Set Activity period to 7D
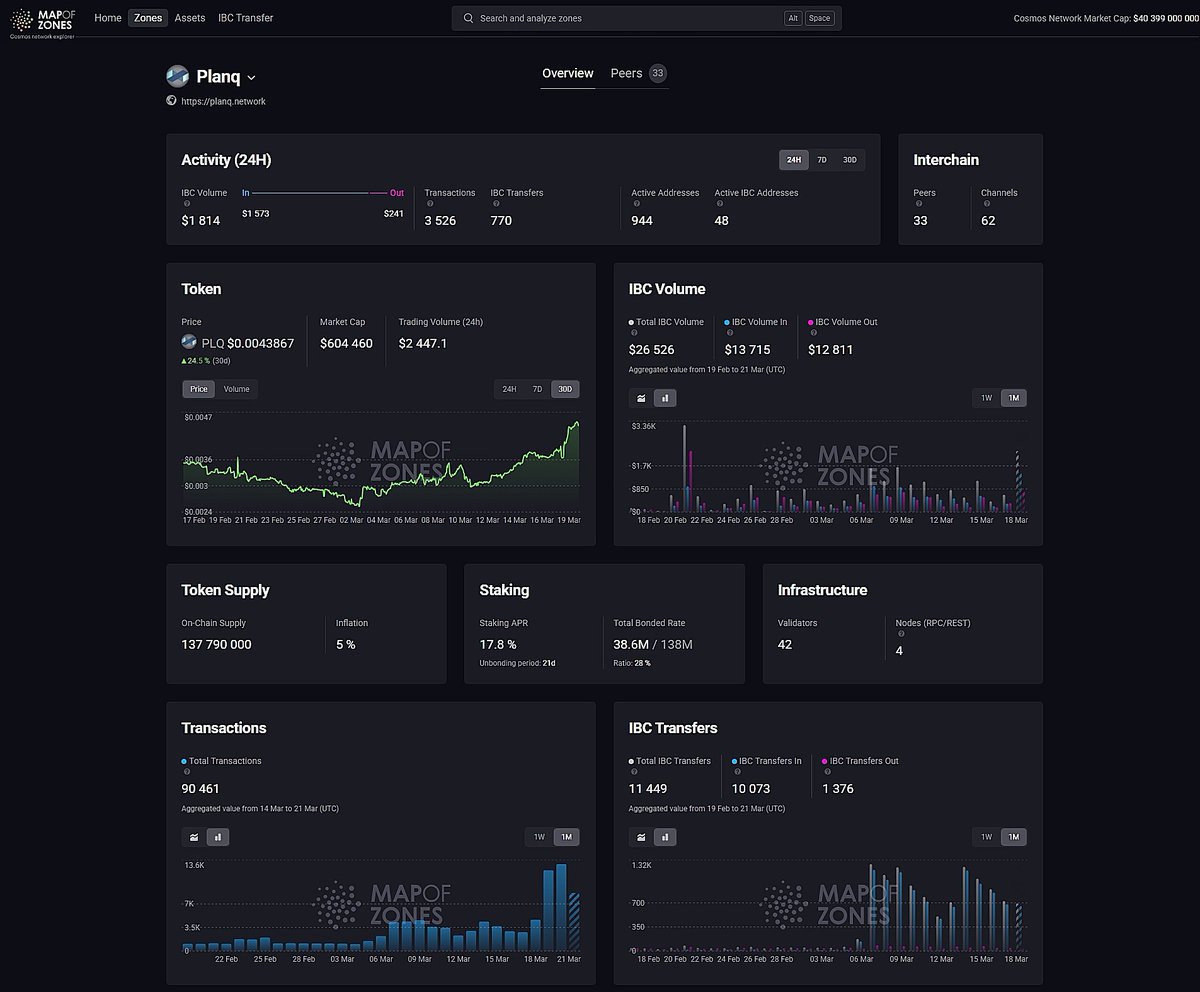Screen dimensions: 1200x992 click(x=822, y=160)
